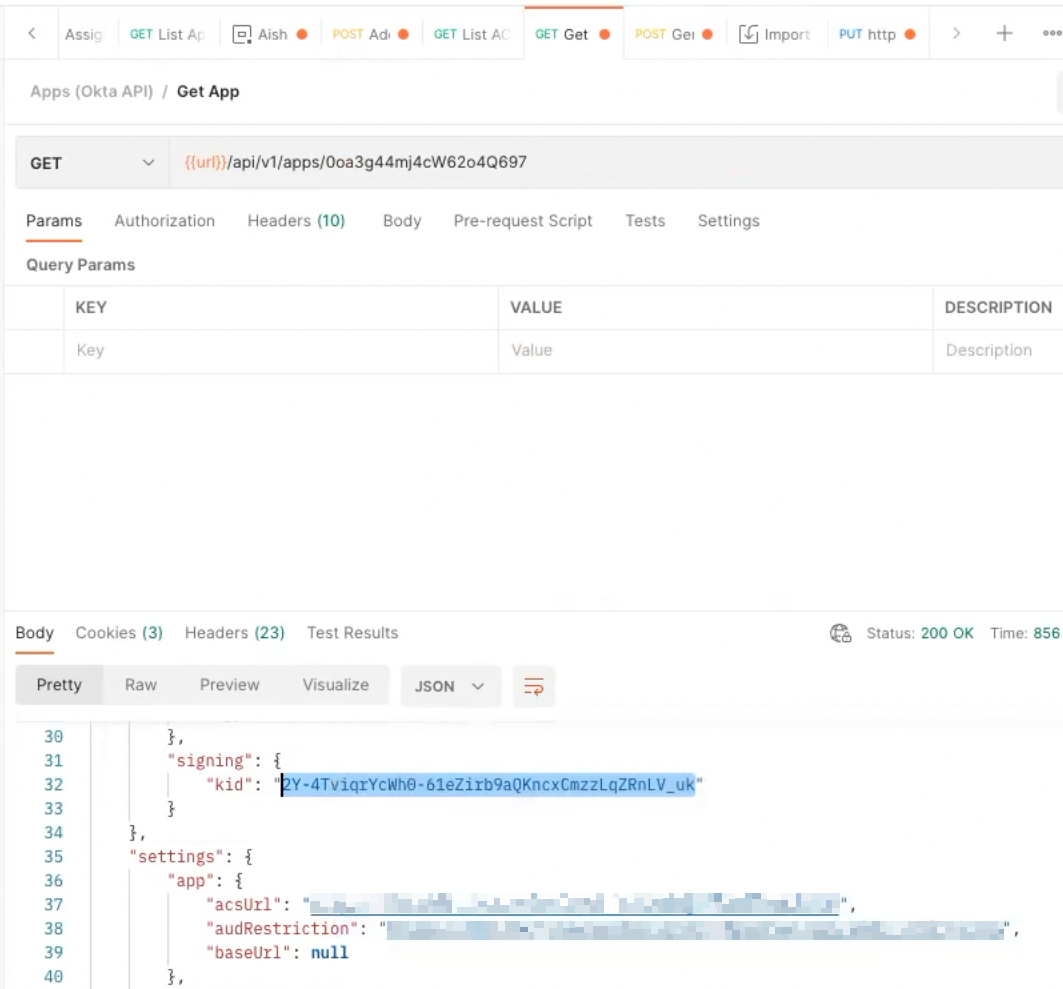
Task: Click the network globe icon near Status
Action: click(840, 633)
